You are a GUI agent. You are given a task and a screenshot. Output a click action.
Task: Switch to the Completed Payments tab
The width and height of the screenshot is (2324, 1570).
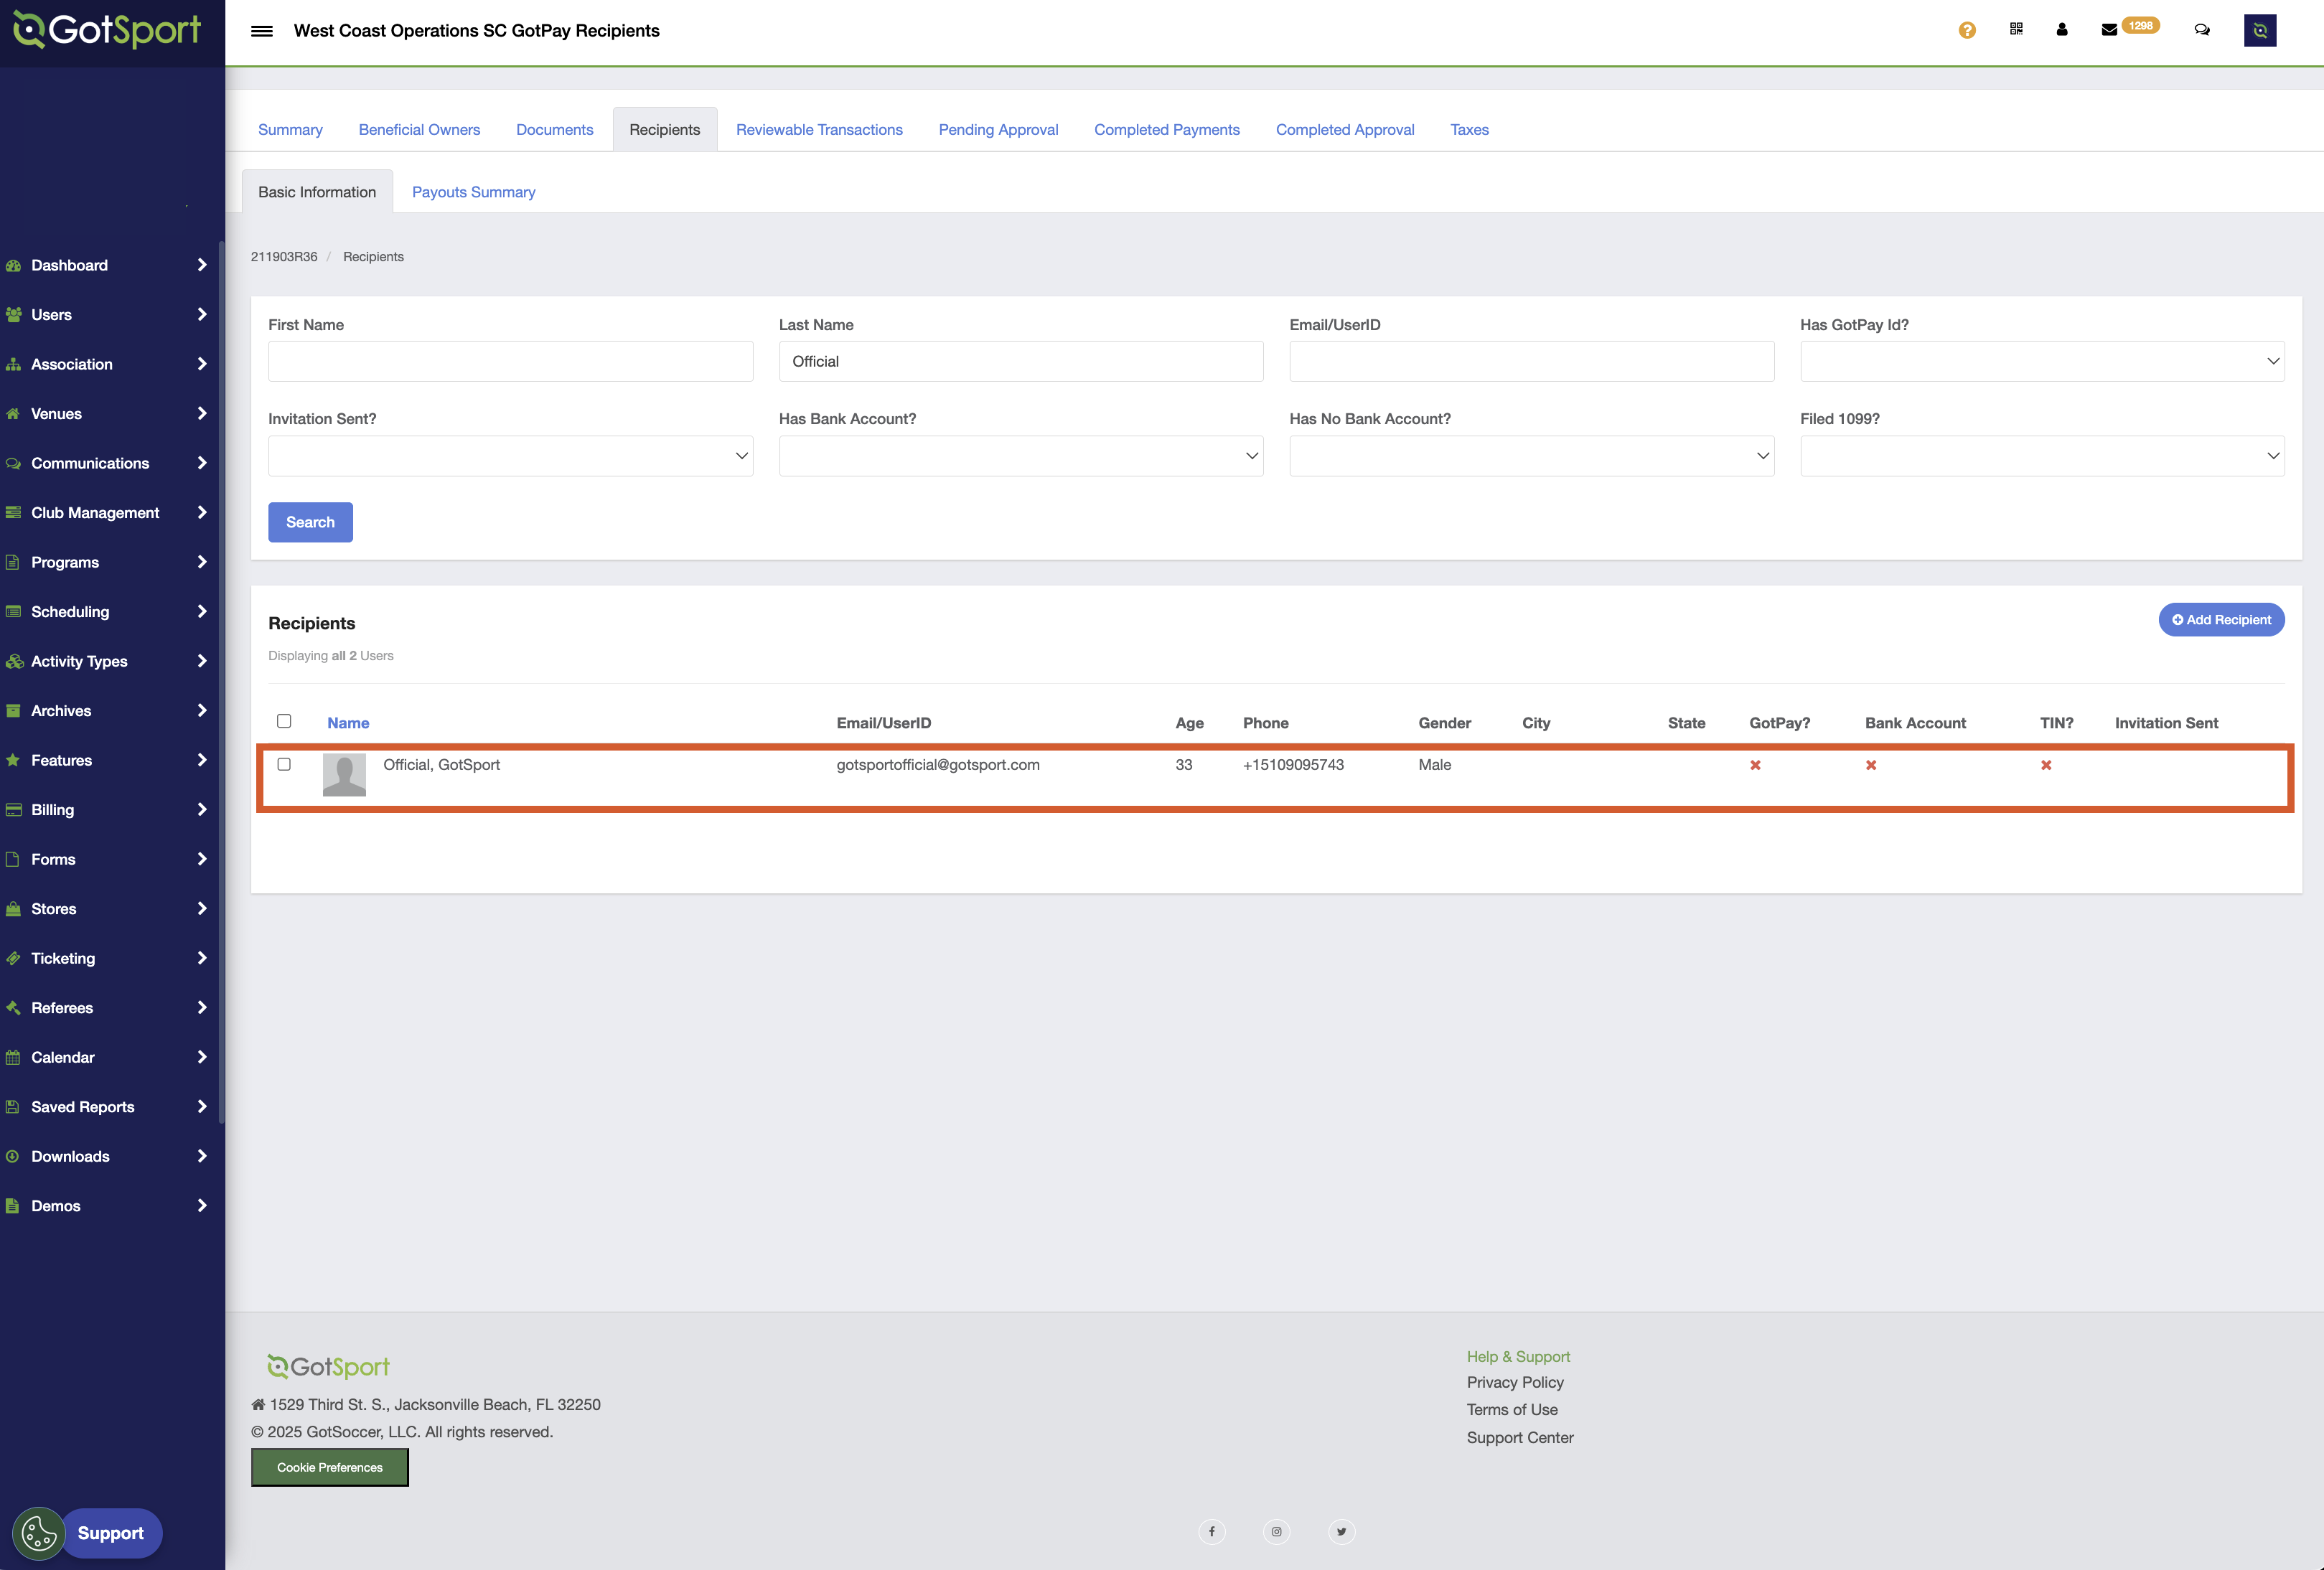[1166, 130]
